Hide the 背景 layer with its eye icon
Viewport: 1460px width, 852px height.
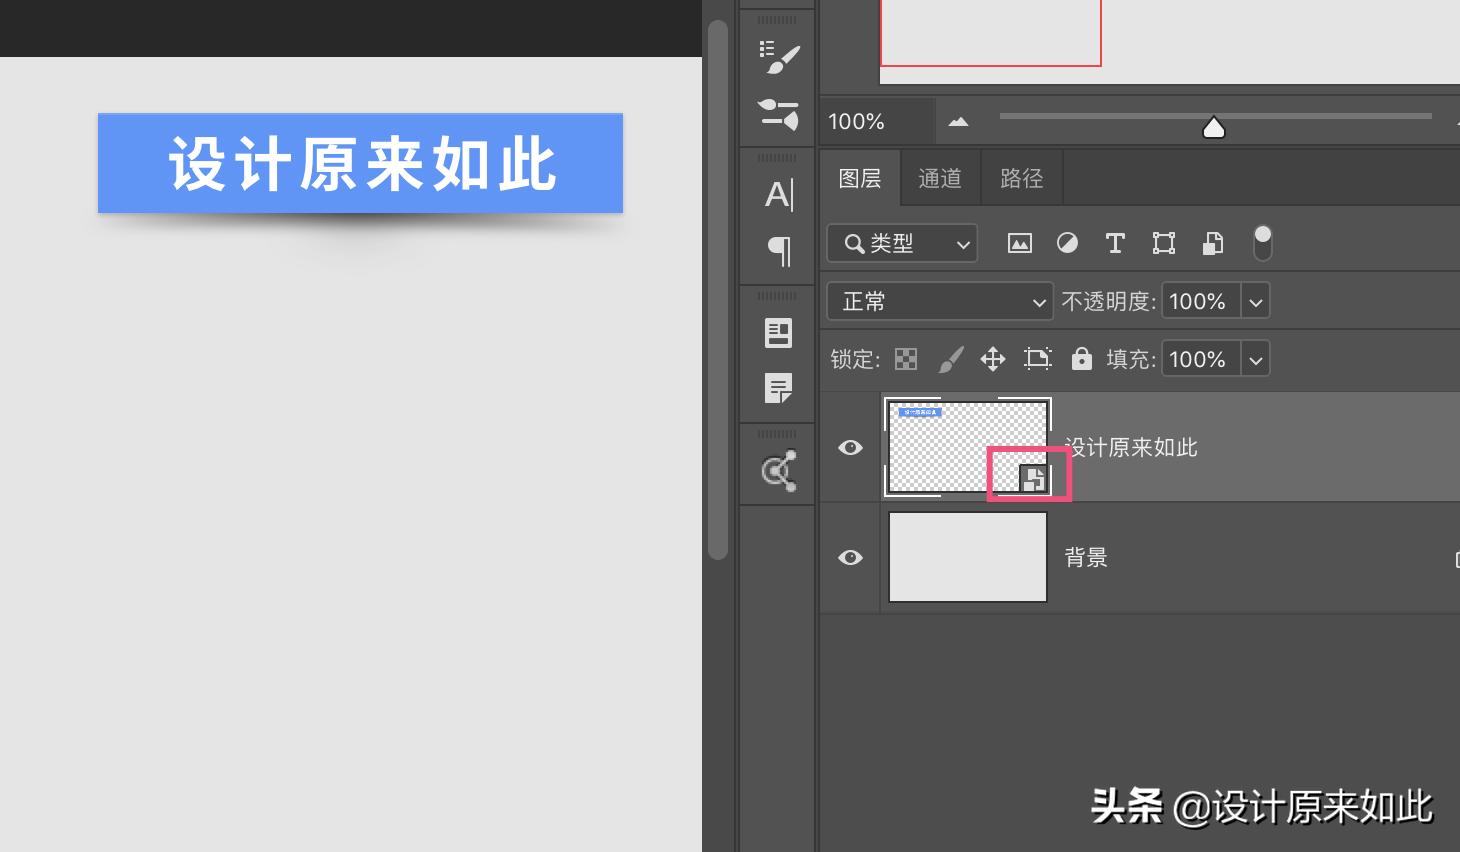(849, 557)
